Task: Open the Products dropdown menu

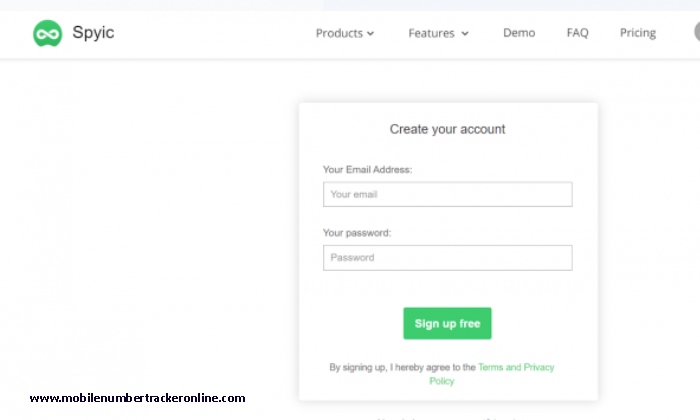Action: (x=339, y=33)
